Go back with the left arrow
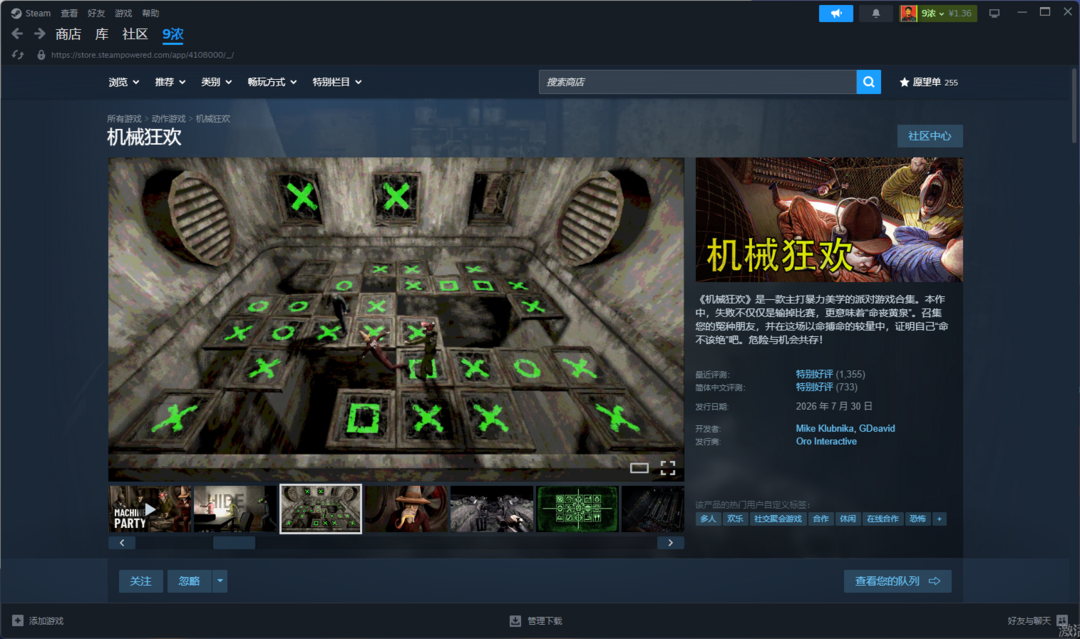Screen dimensions: 1080x639 pyautogui.click(x=17, y=34)
